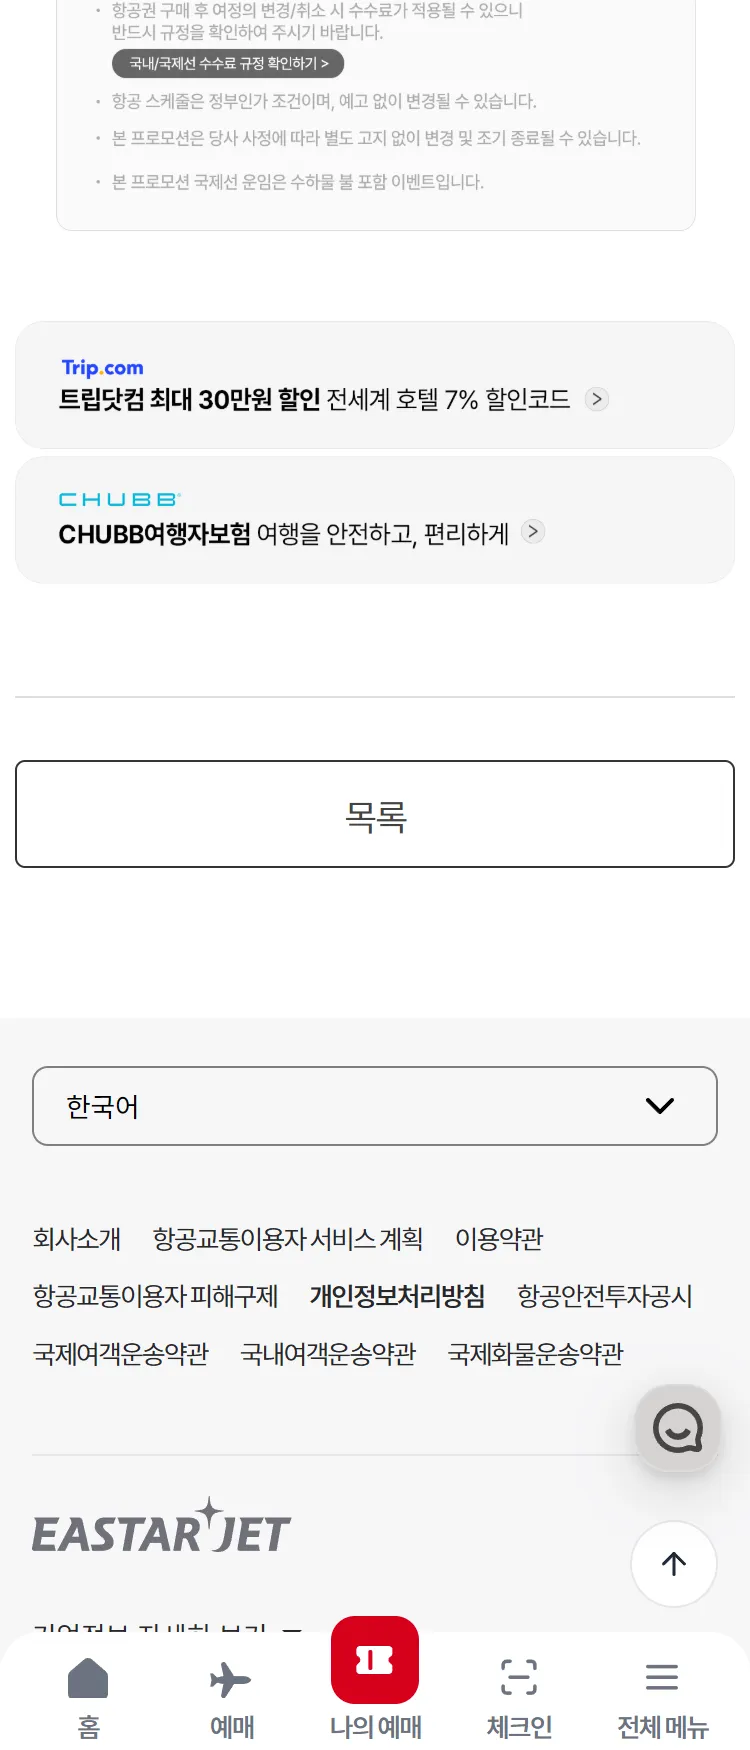750x1750 pixels.
Task: Open the 국제여객운송약관 link
Action: tap(121, 1354)
